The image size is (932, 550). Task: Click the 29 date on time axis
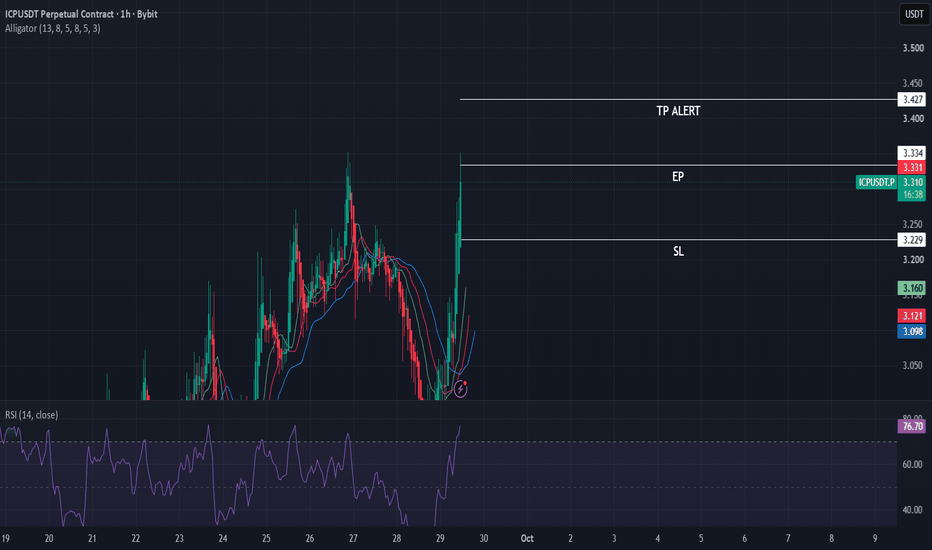440,539
